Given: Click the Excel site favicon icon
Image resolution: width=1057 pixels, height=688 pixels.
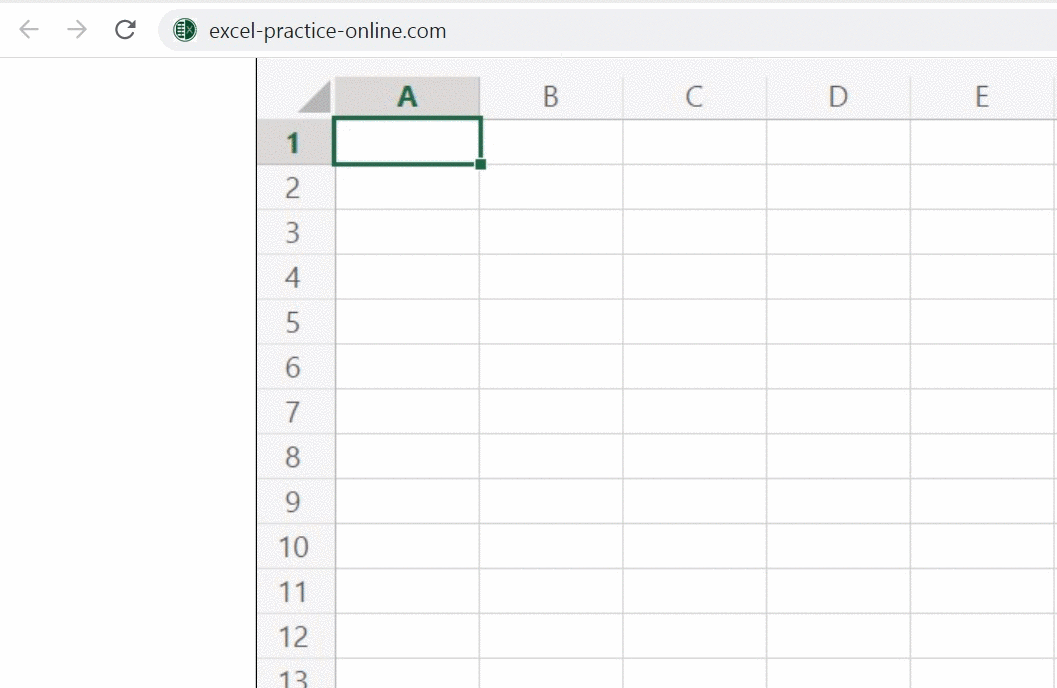Looking at the screenshot, I should (x=185, y=31).
